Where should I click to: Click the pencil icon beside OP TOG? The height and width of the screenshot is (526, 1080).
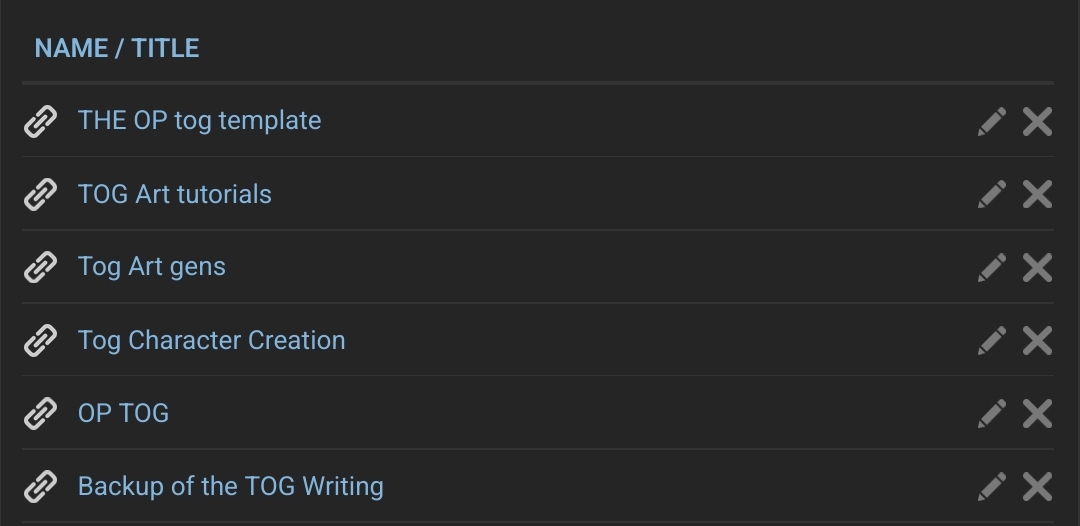click(x=991, y=413)
